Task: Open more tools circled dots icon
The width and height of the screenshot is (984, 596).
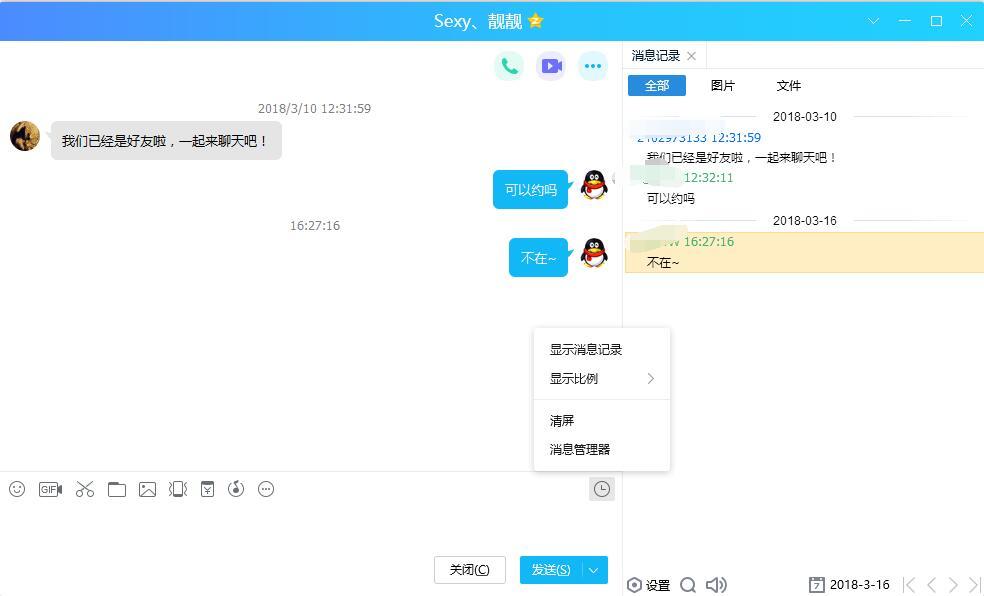Action: (x=266, y=489)
